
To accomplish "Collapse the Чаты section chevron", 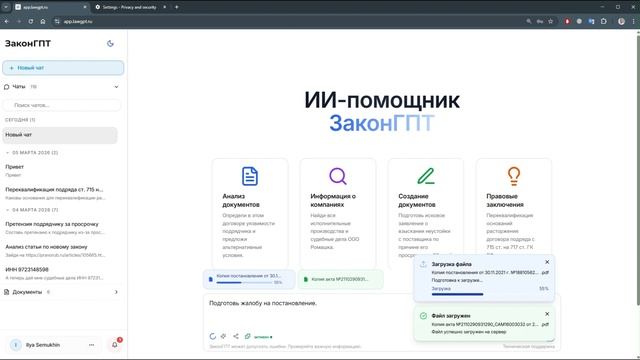I will [116, 87].
